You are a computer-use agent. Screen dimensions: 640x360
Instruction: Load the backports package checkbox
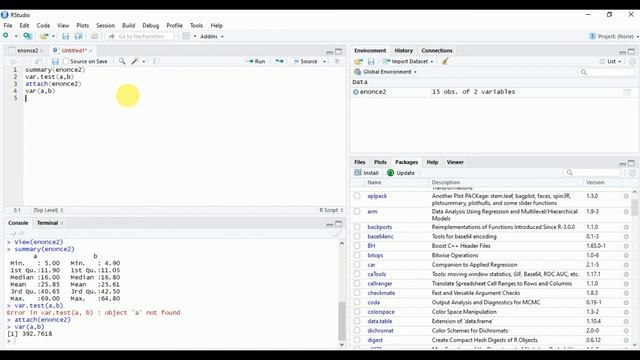[x=357, y=227]
